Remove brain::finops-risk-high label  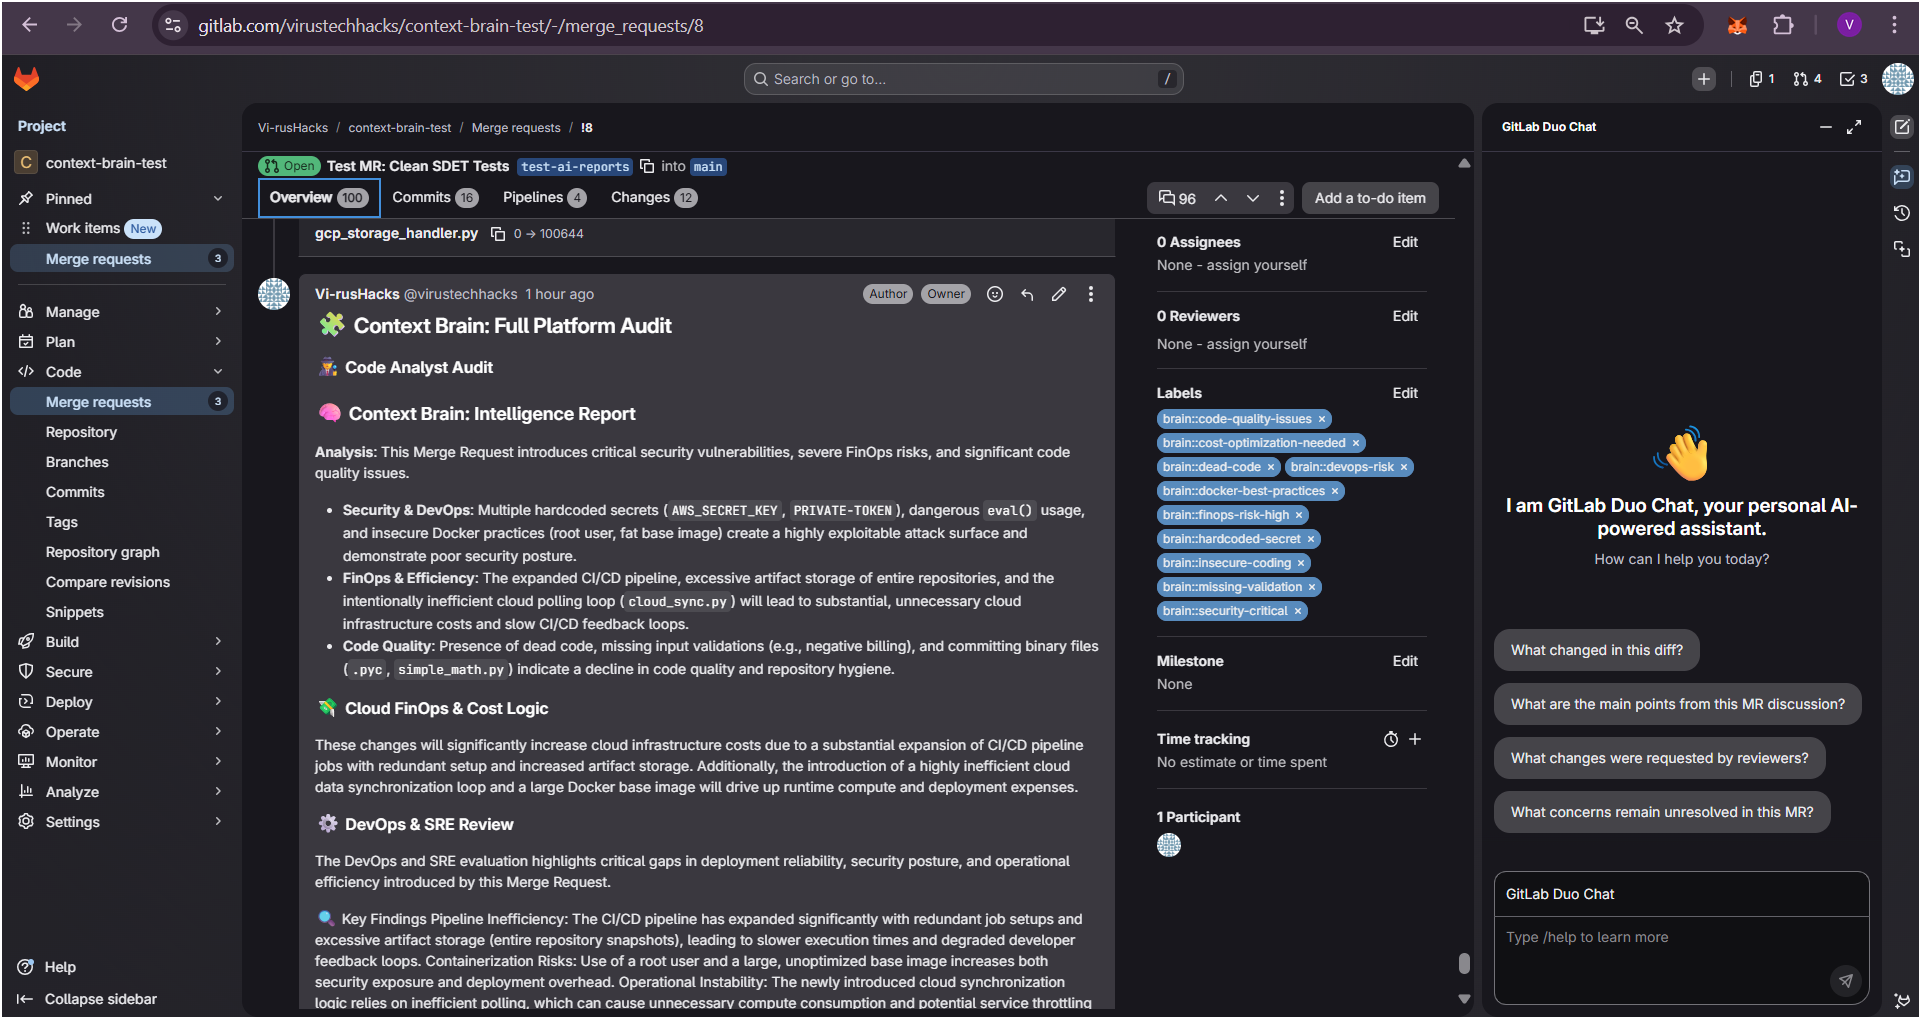point(1299,515)
